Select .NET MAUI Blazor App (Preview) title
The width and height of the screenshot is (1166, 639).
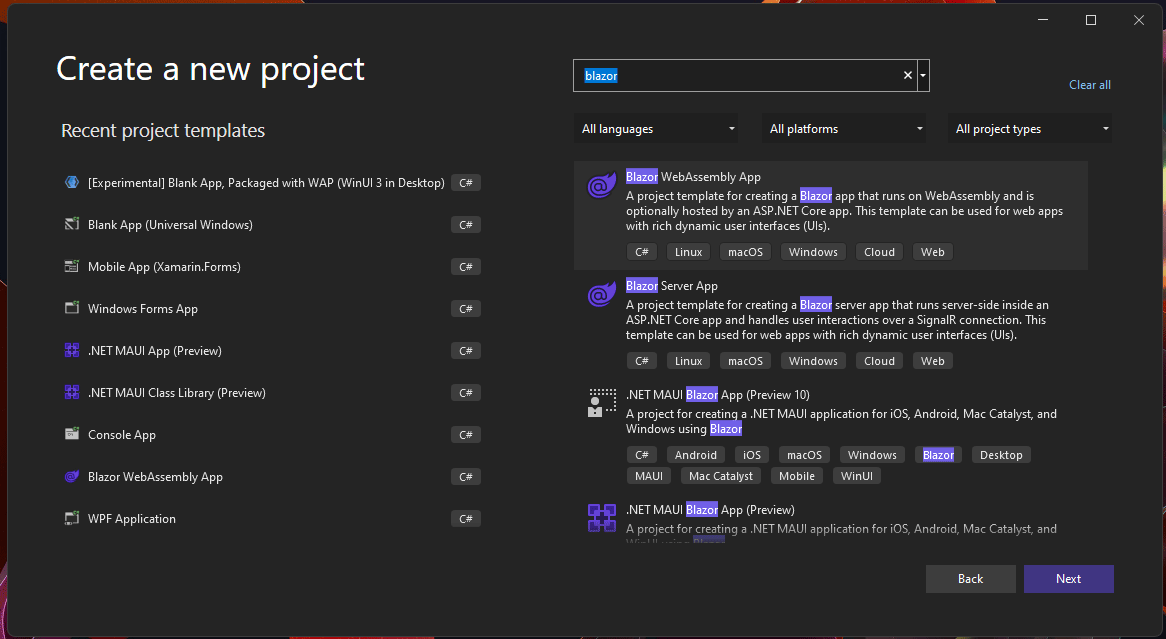[x=710, y=510]
